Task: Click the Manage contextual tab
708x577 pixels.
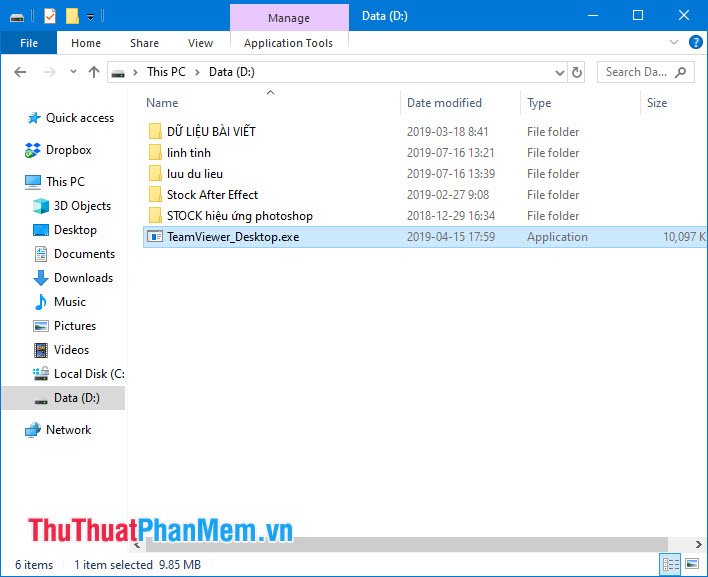Action: [x=289, y=18]
